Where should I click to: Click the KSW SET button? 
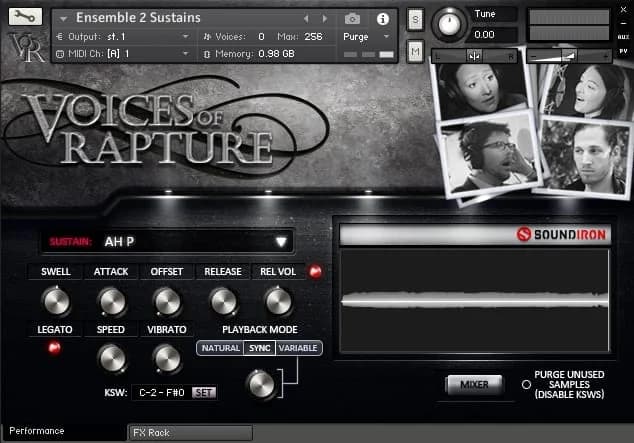[204, 392]
